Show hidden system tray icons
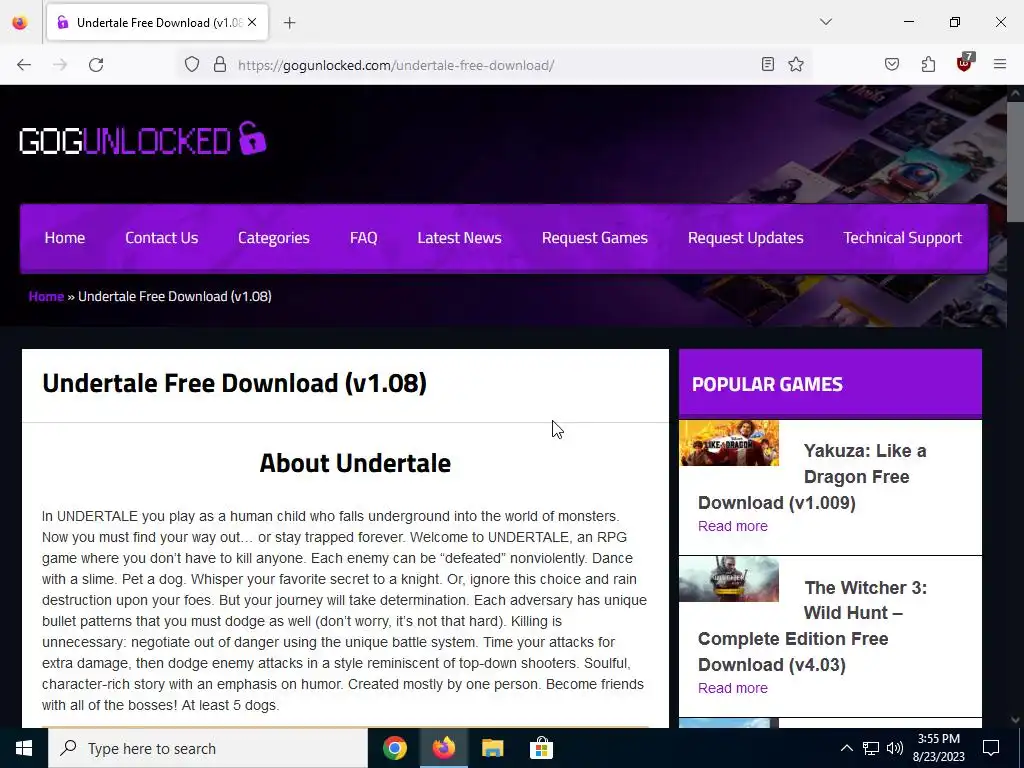1024x768 pixels. pyautogui.click(x=846, y=748)
